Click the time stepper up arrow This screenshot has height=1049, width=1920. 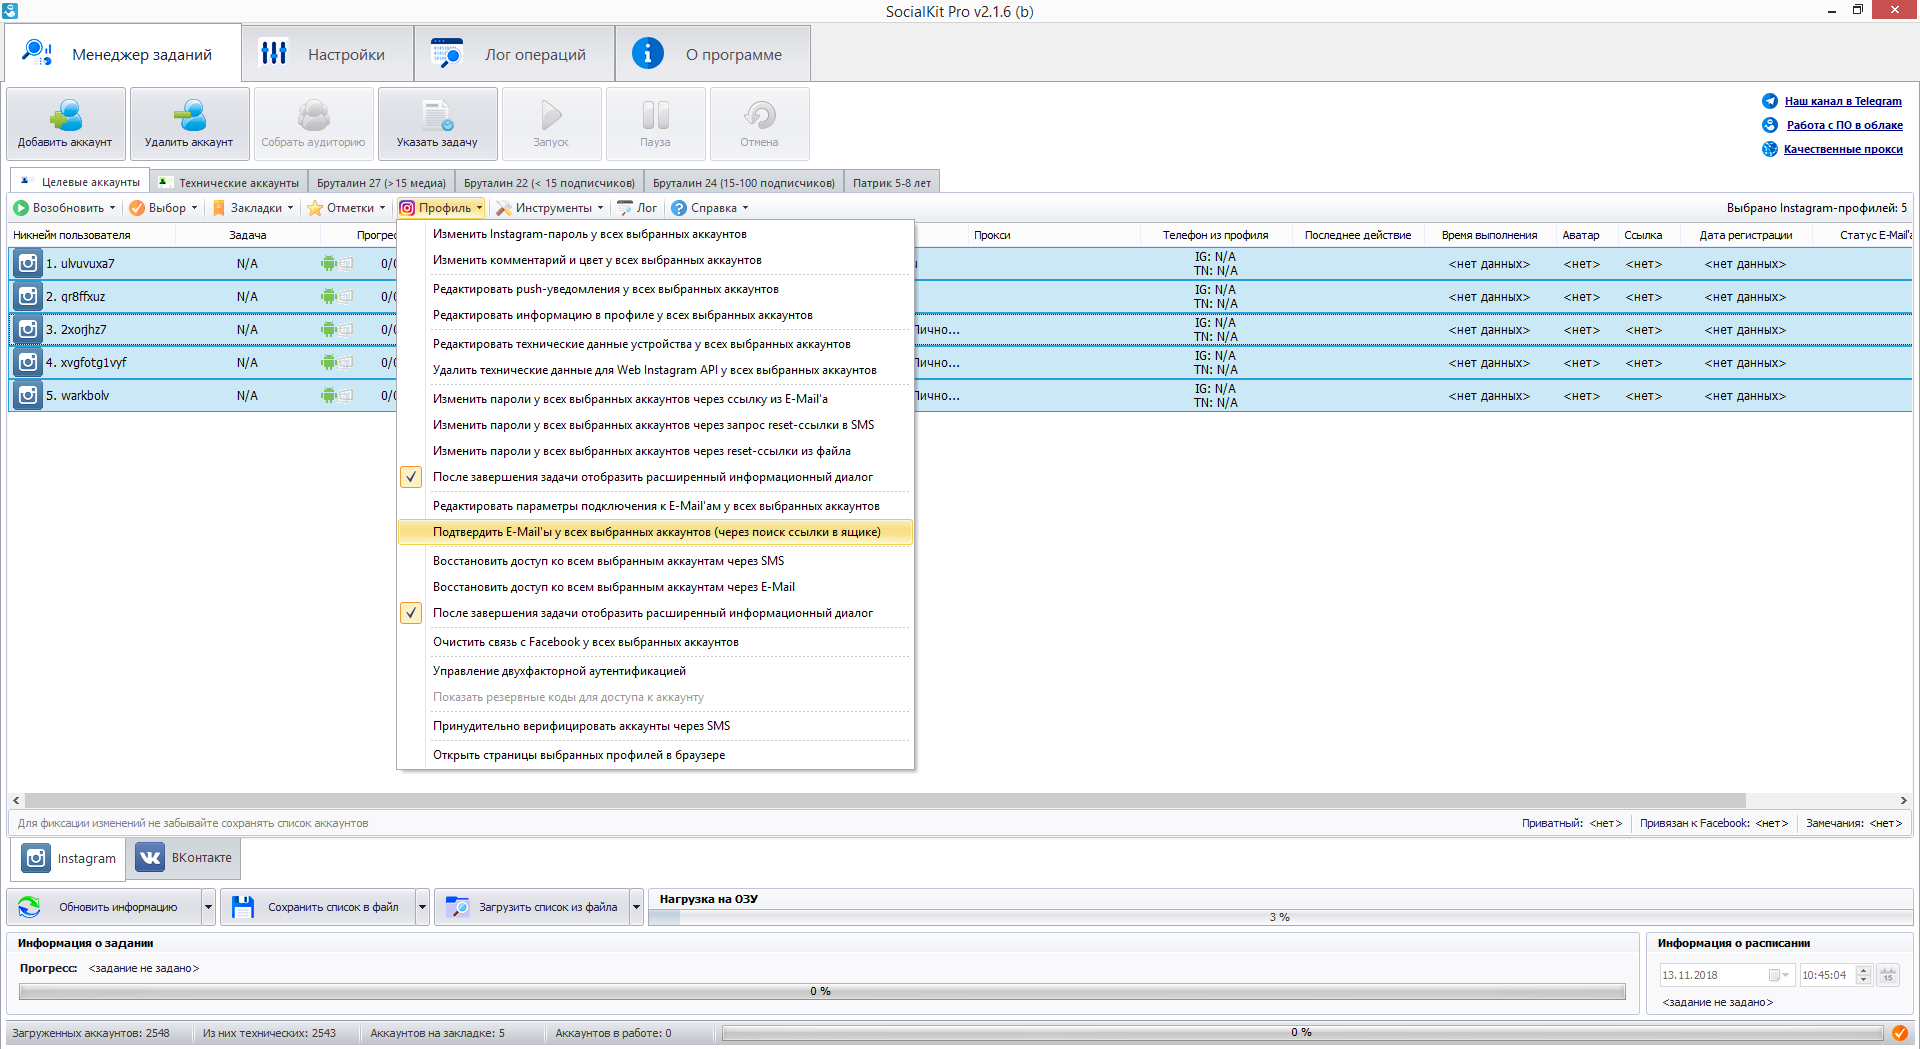tap(1863, 970)
